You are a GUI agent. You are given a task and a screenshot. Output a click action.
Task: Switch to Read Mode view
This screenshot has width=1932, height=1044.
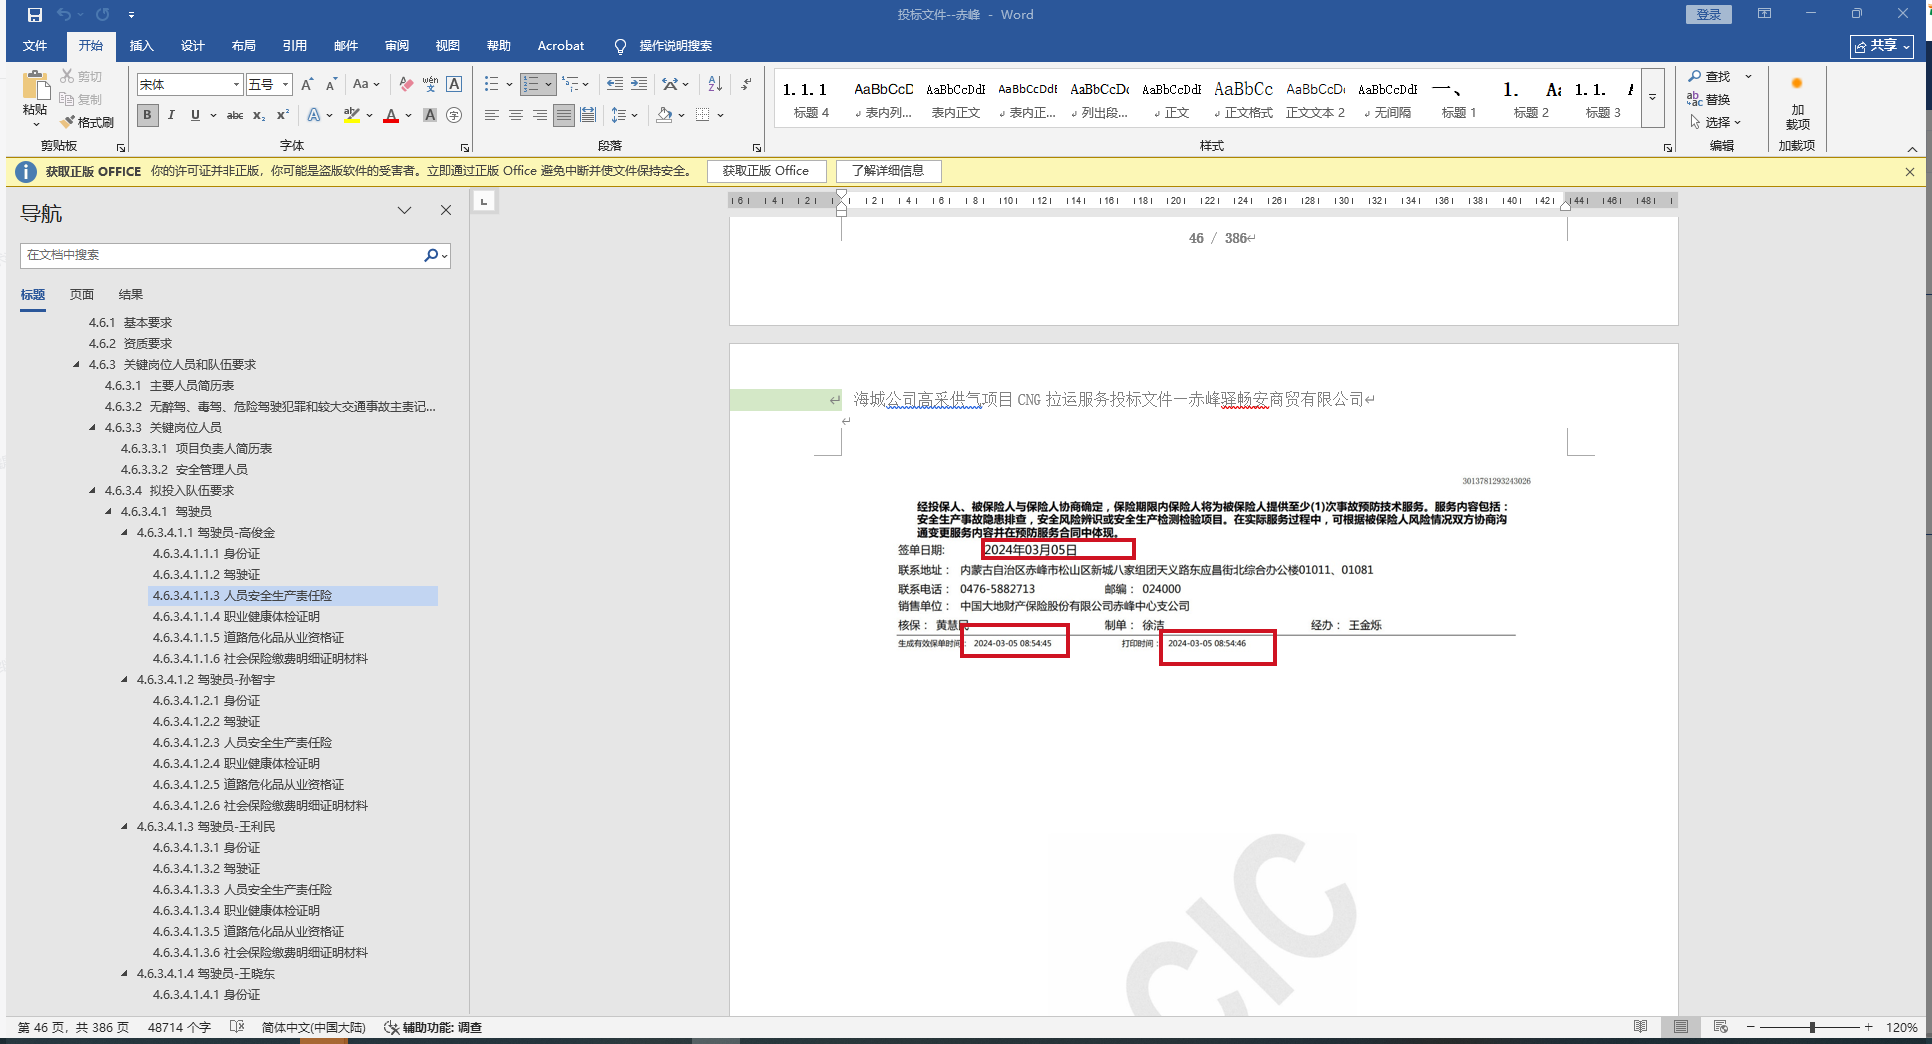1640,1027
